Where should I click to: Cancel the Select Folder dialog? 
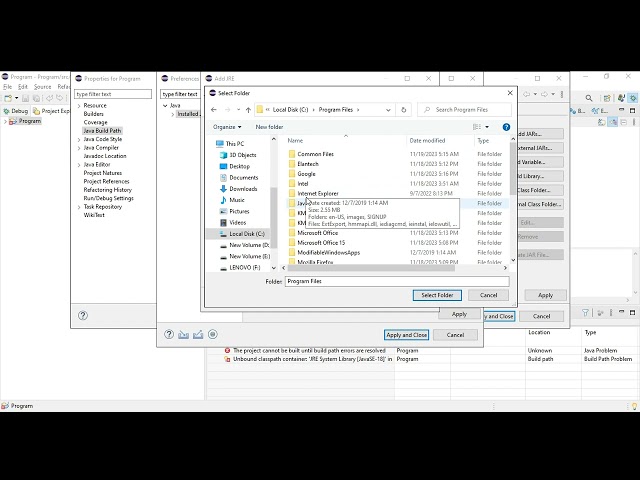click(x=489, y=295)
